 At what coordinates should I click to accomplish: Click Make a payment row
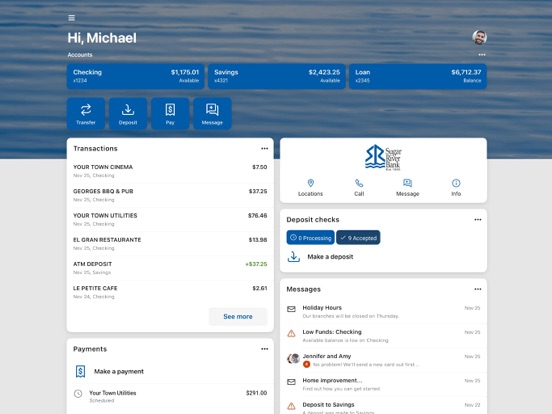click(x=170, y=371)
